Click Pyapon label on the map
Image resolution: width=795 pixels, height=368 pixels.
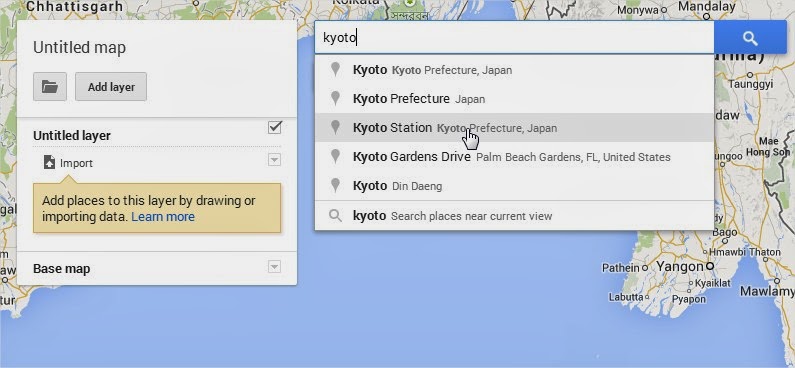click(690, 299)
